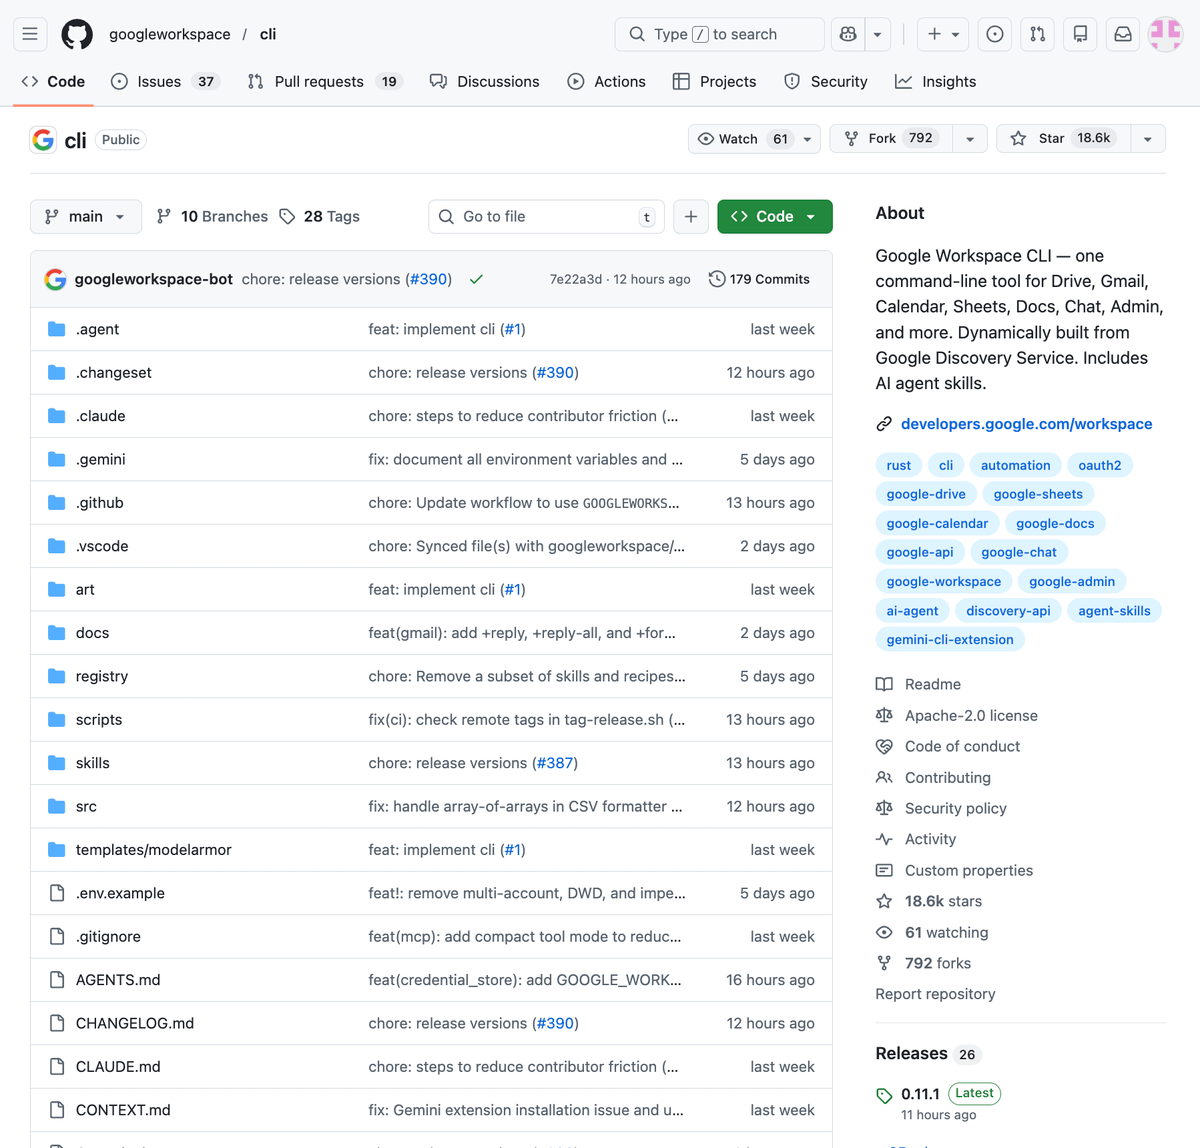Open Apache-2.0 license link
This screenshot has height=1148, width=1200.
(x=971, y=715)
